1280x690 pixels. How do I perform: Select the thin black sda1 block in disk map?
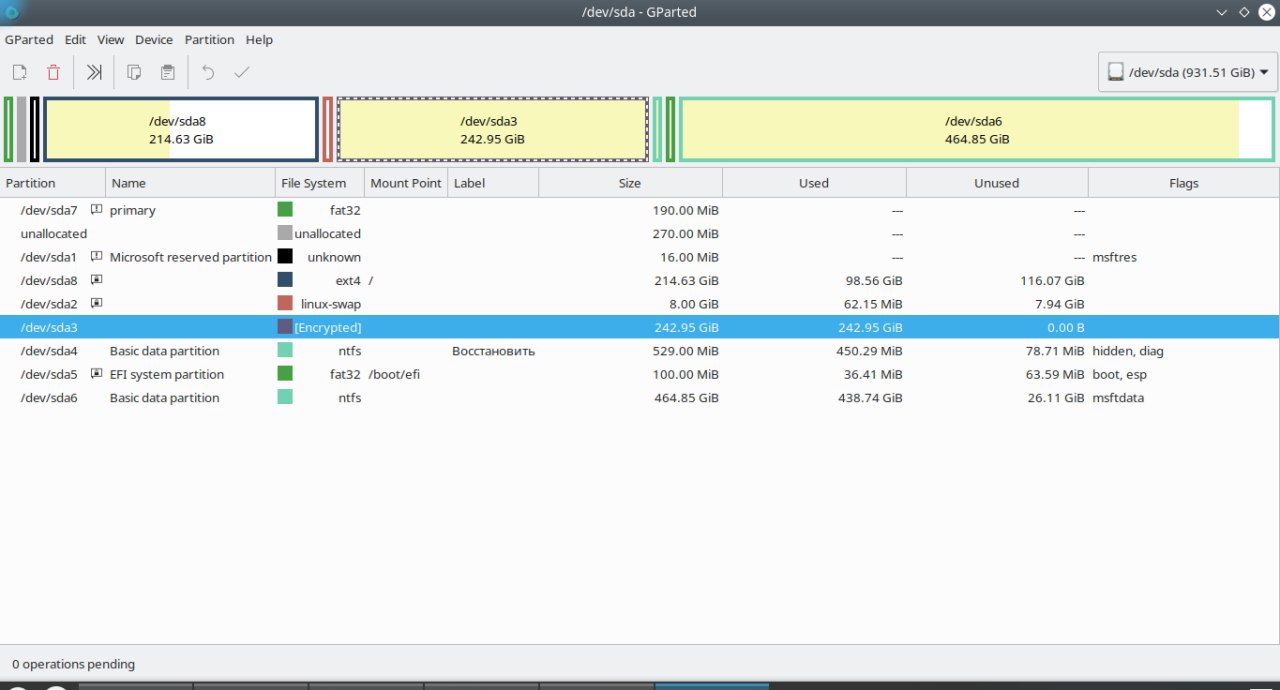point(35,129)
